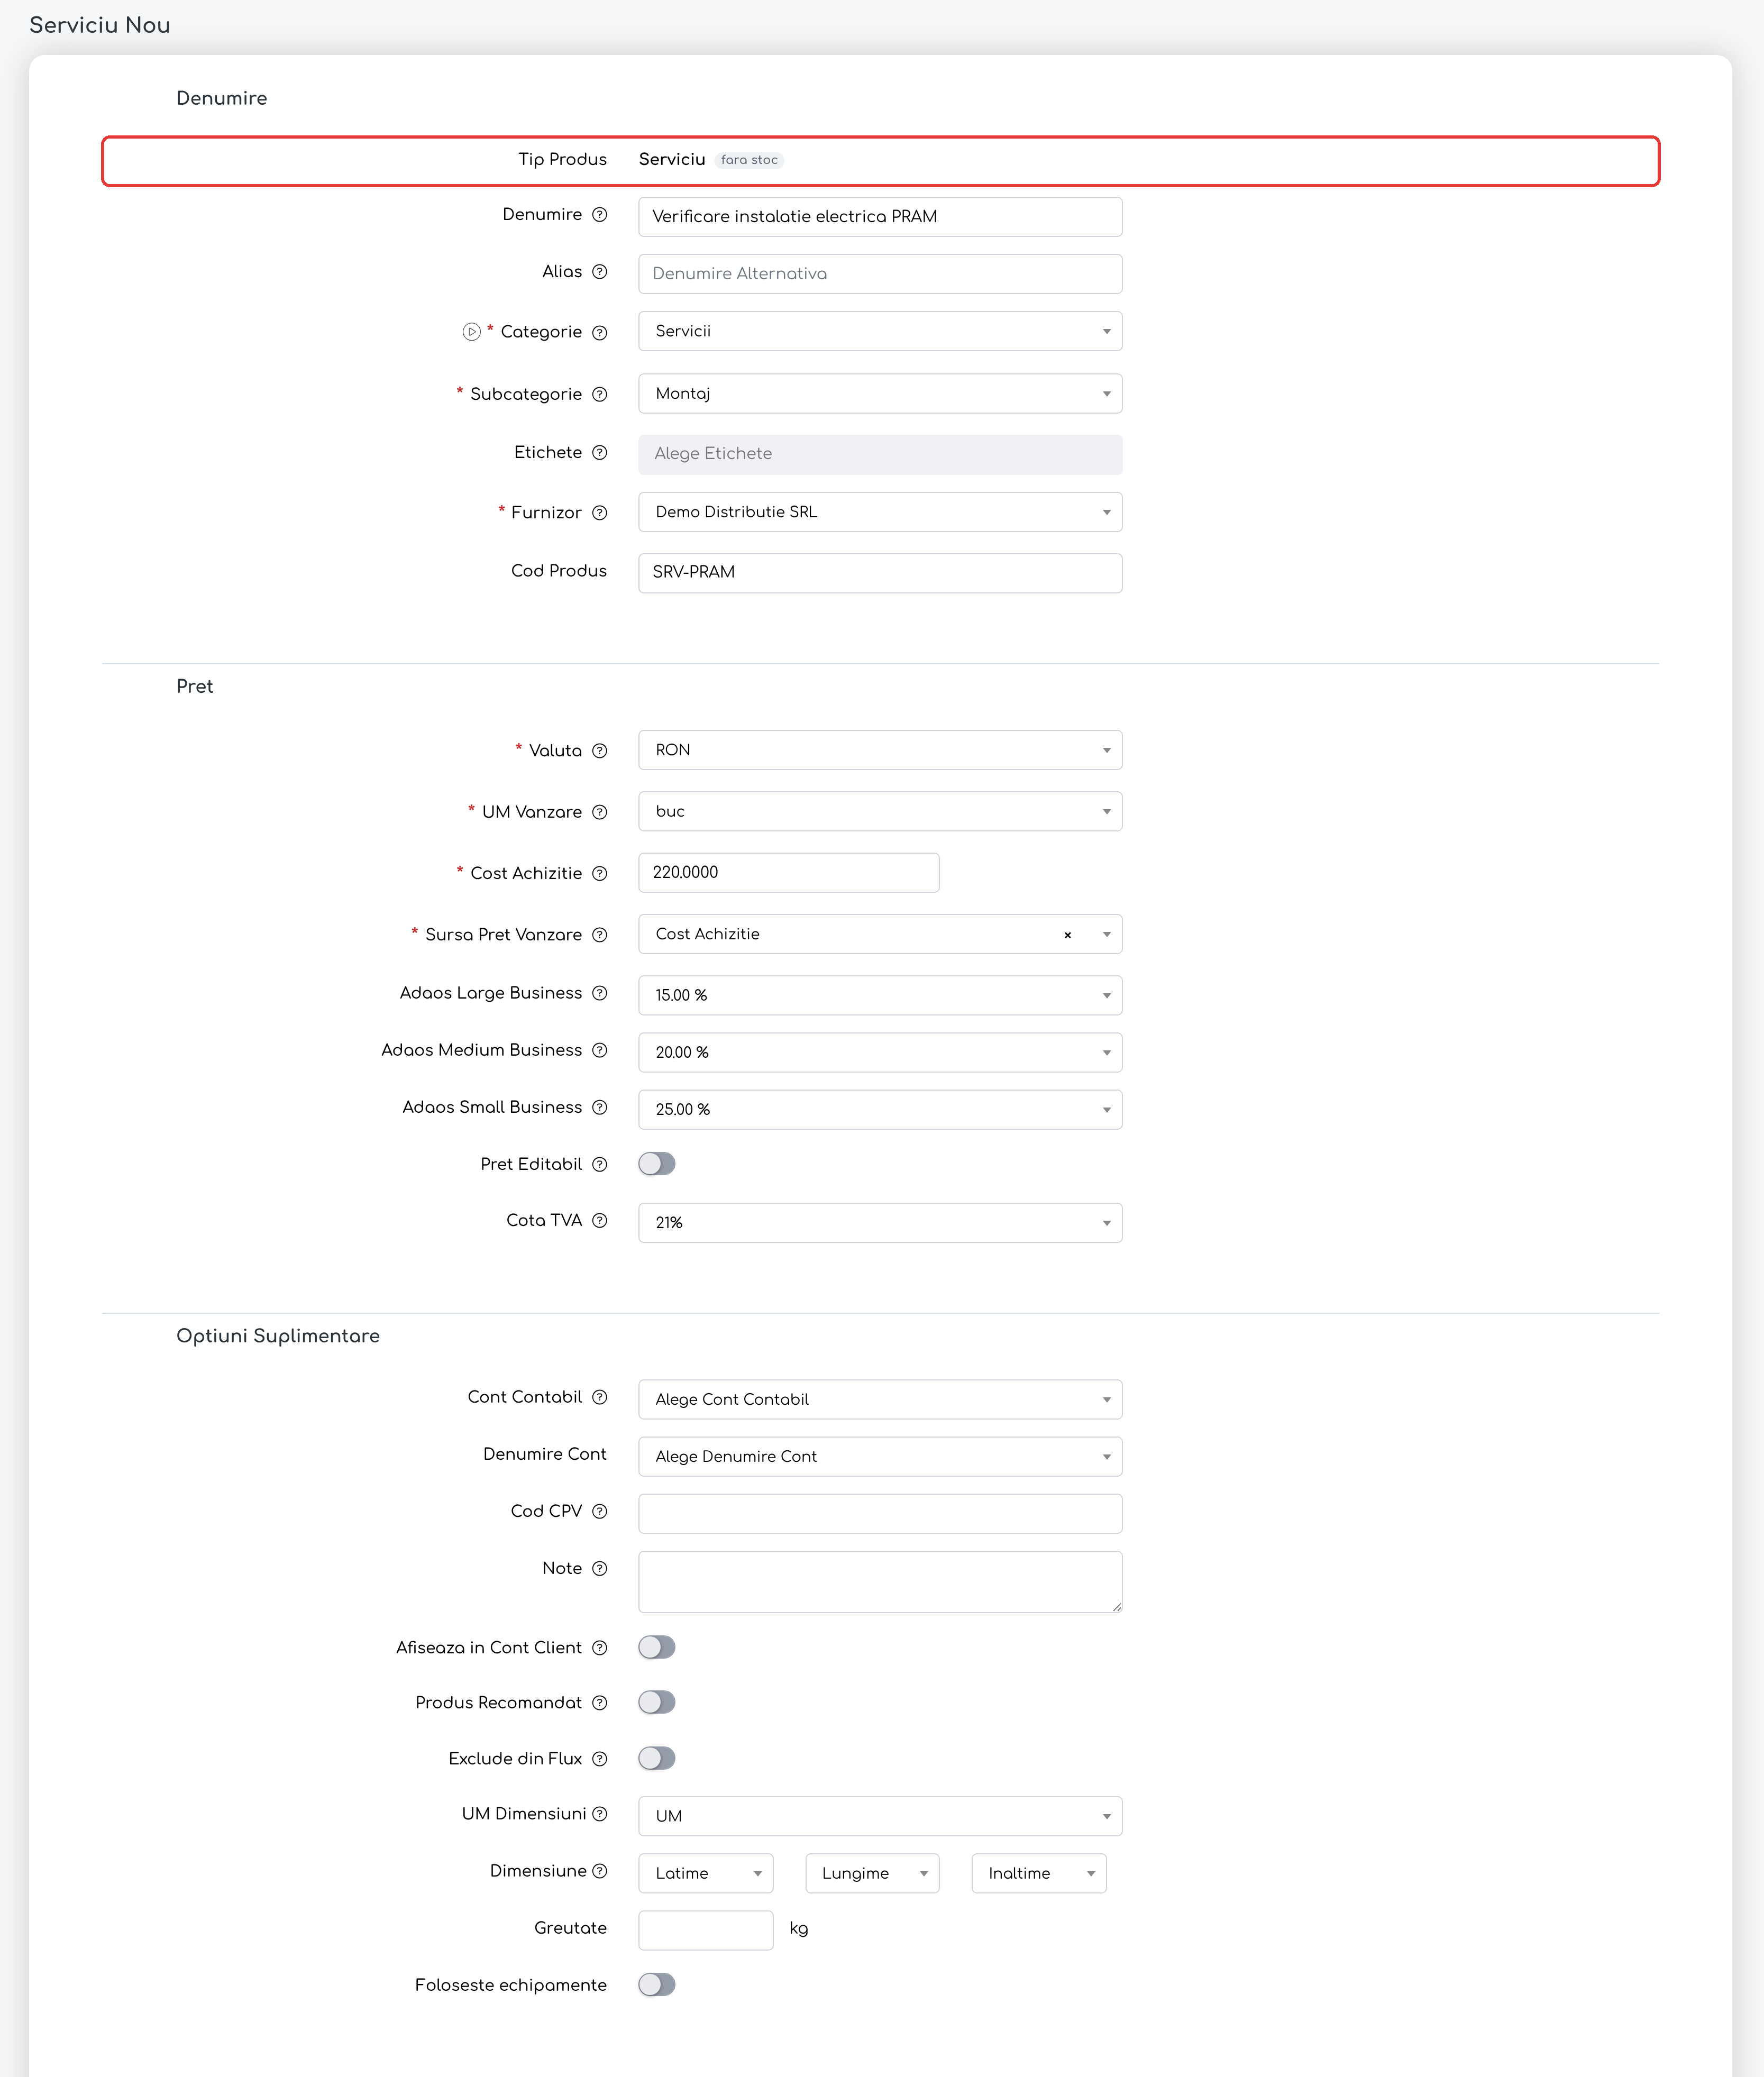
Task: Toggle the Pret Editabil switch
Action: [x=657, y=1163]
